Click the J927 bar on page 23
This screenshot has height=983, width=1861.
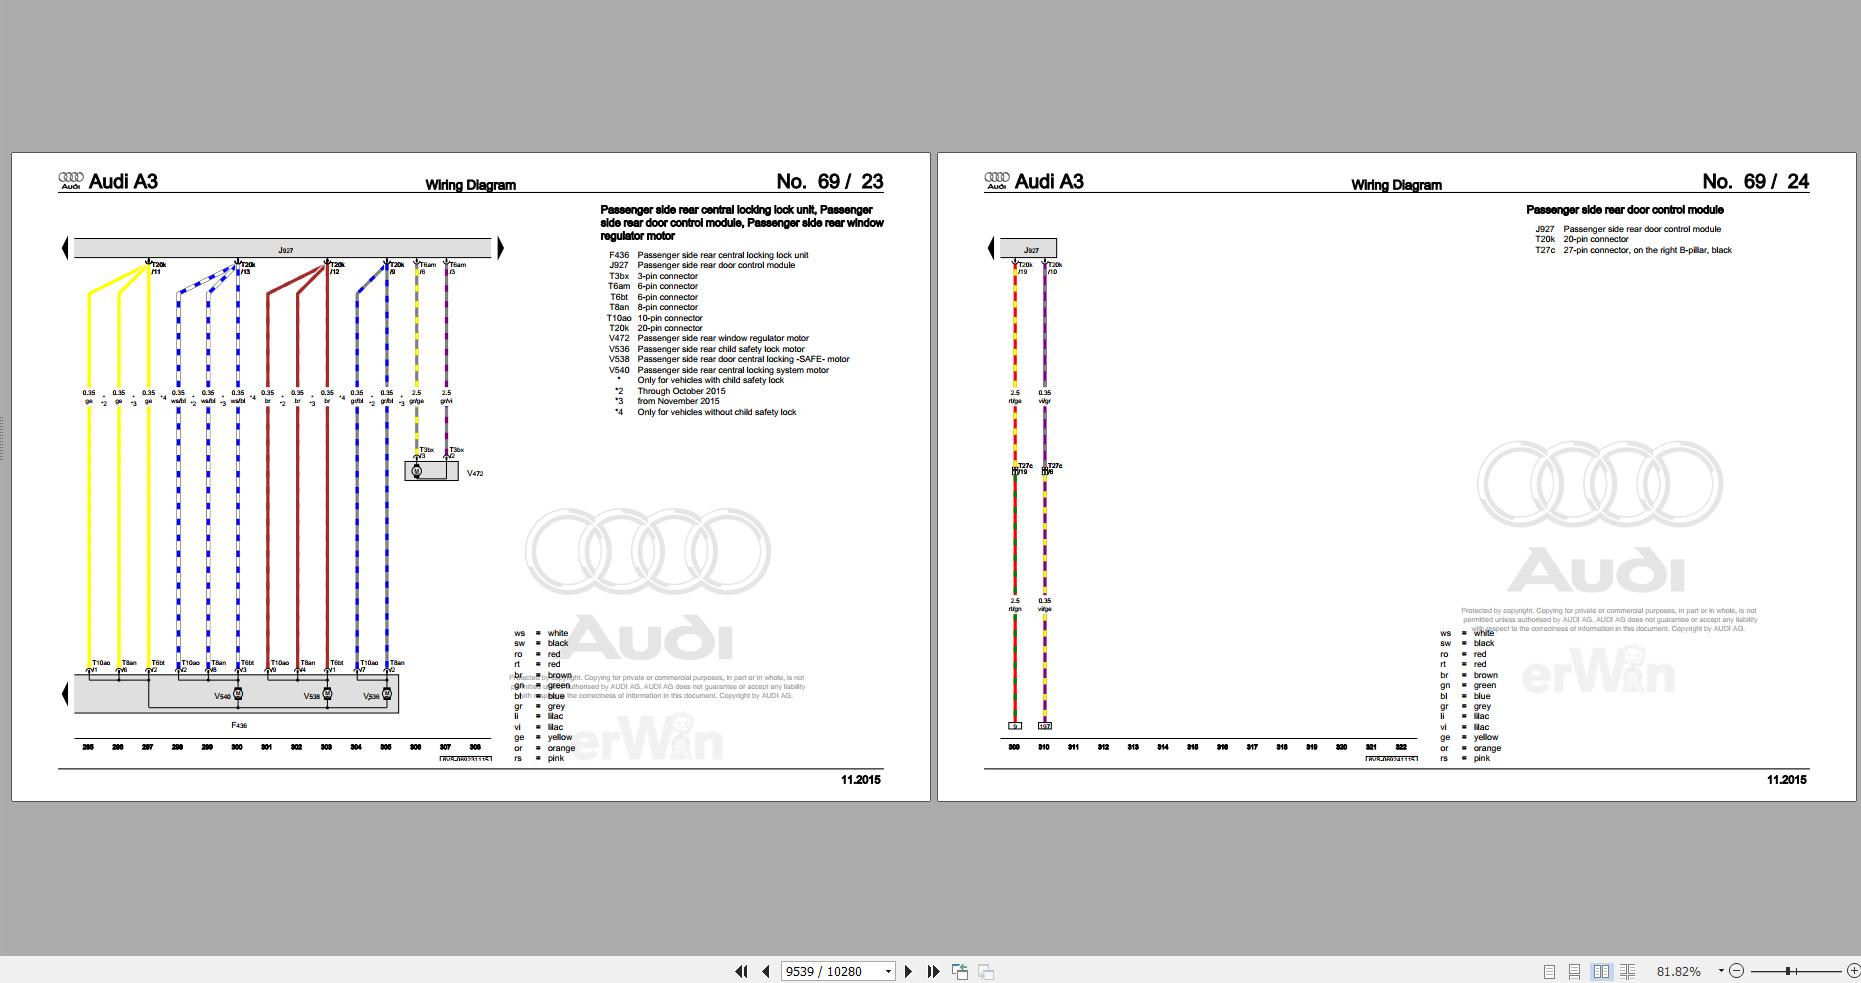(283, 249)
